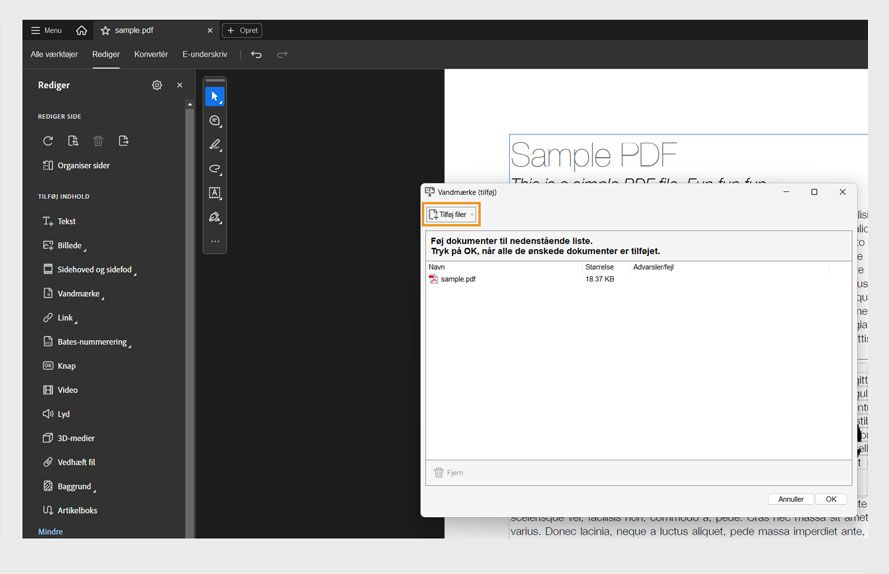Image resolution: width=889 pixels, height=574 pixels.
Task: Expand Sidehoved og sidefod options
Action: (x=89, y=269)
